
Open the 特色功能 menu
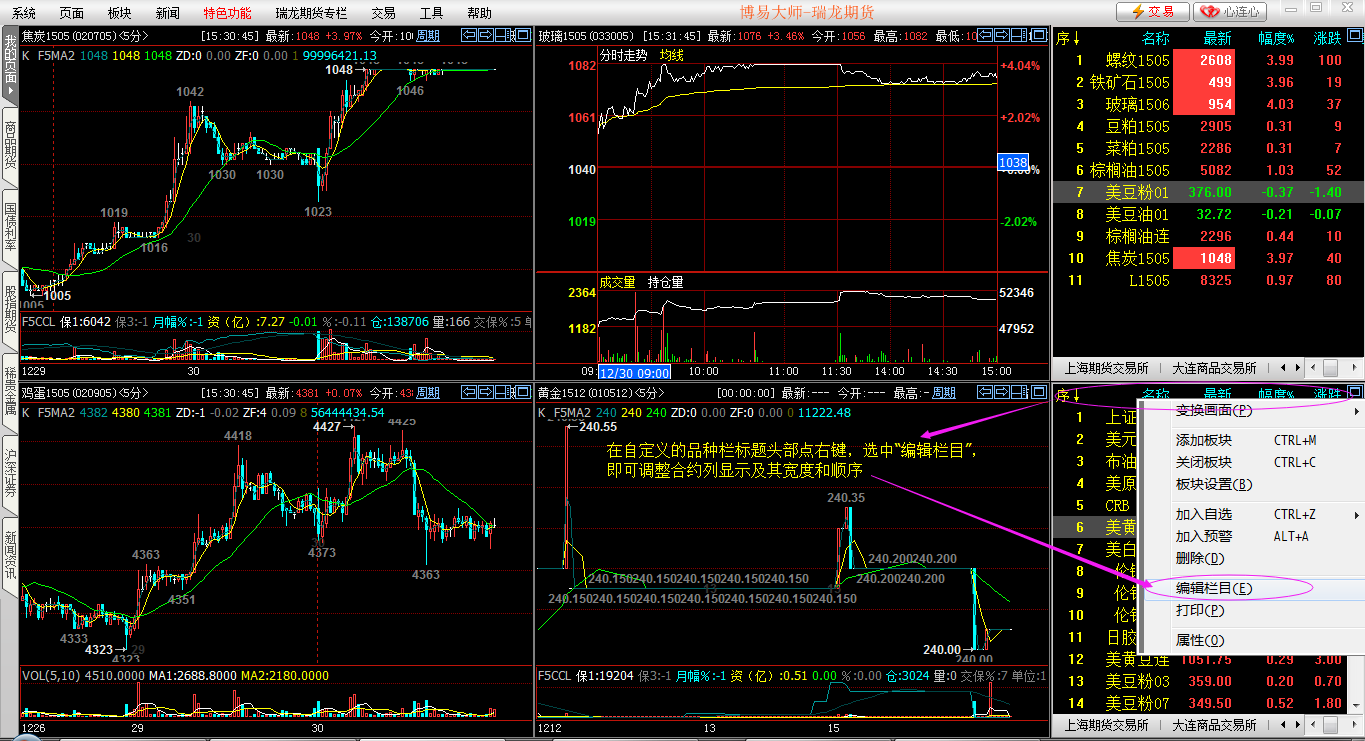point(227,13)
